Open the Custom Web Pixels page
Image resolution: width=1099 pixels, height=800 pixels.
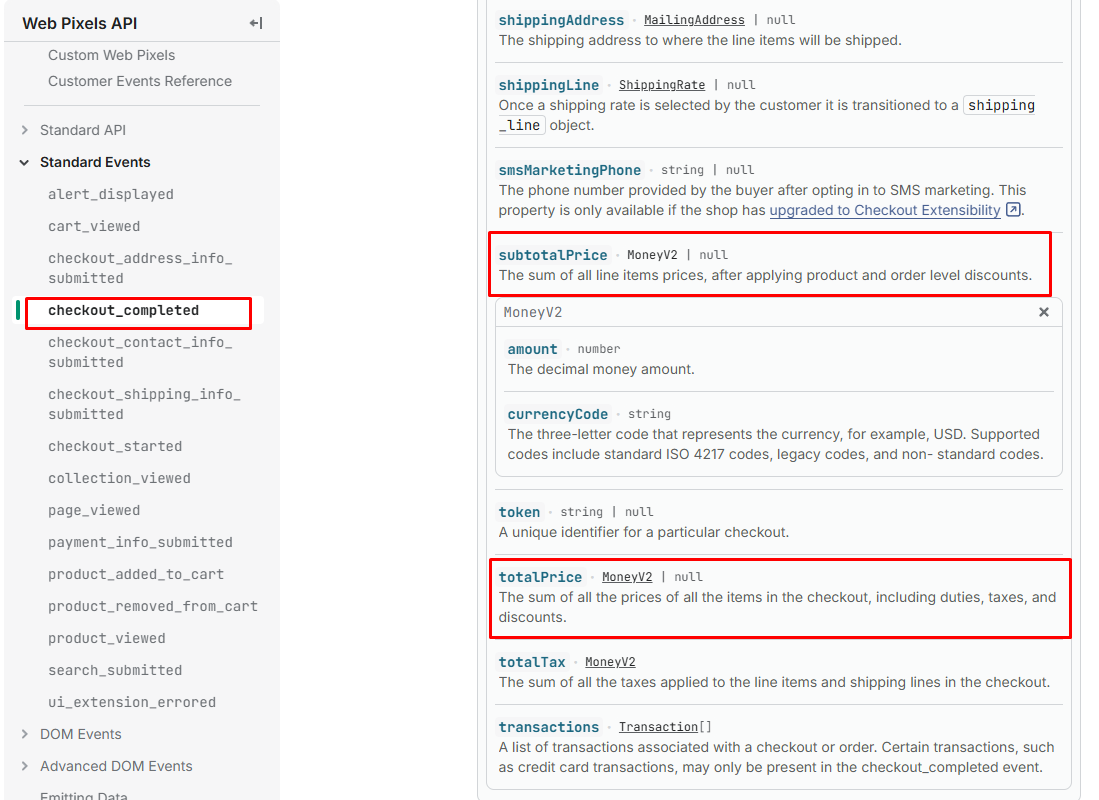pyautogui.click(x=111, y=55)
